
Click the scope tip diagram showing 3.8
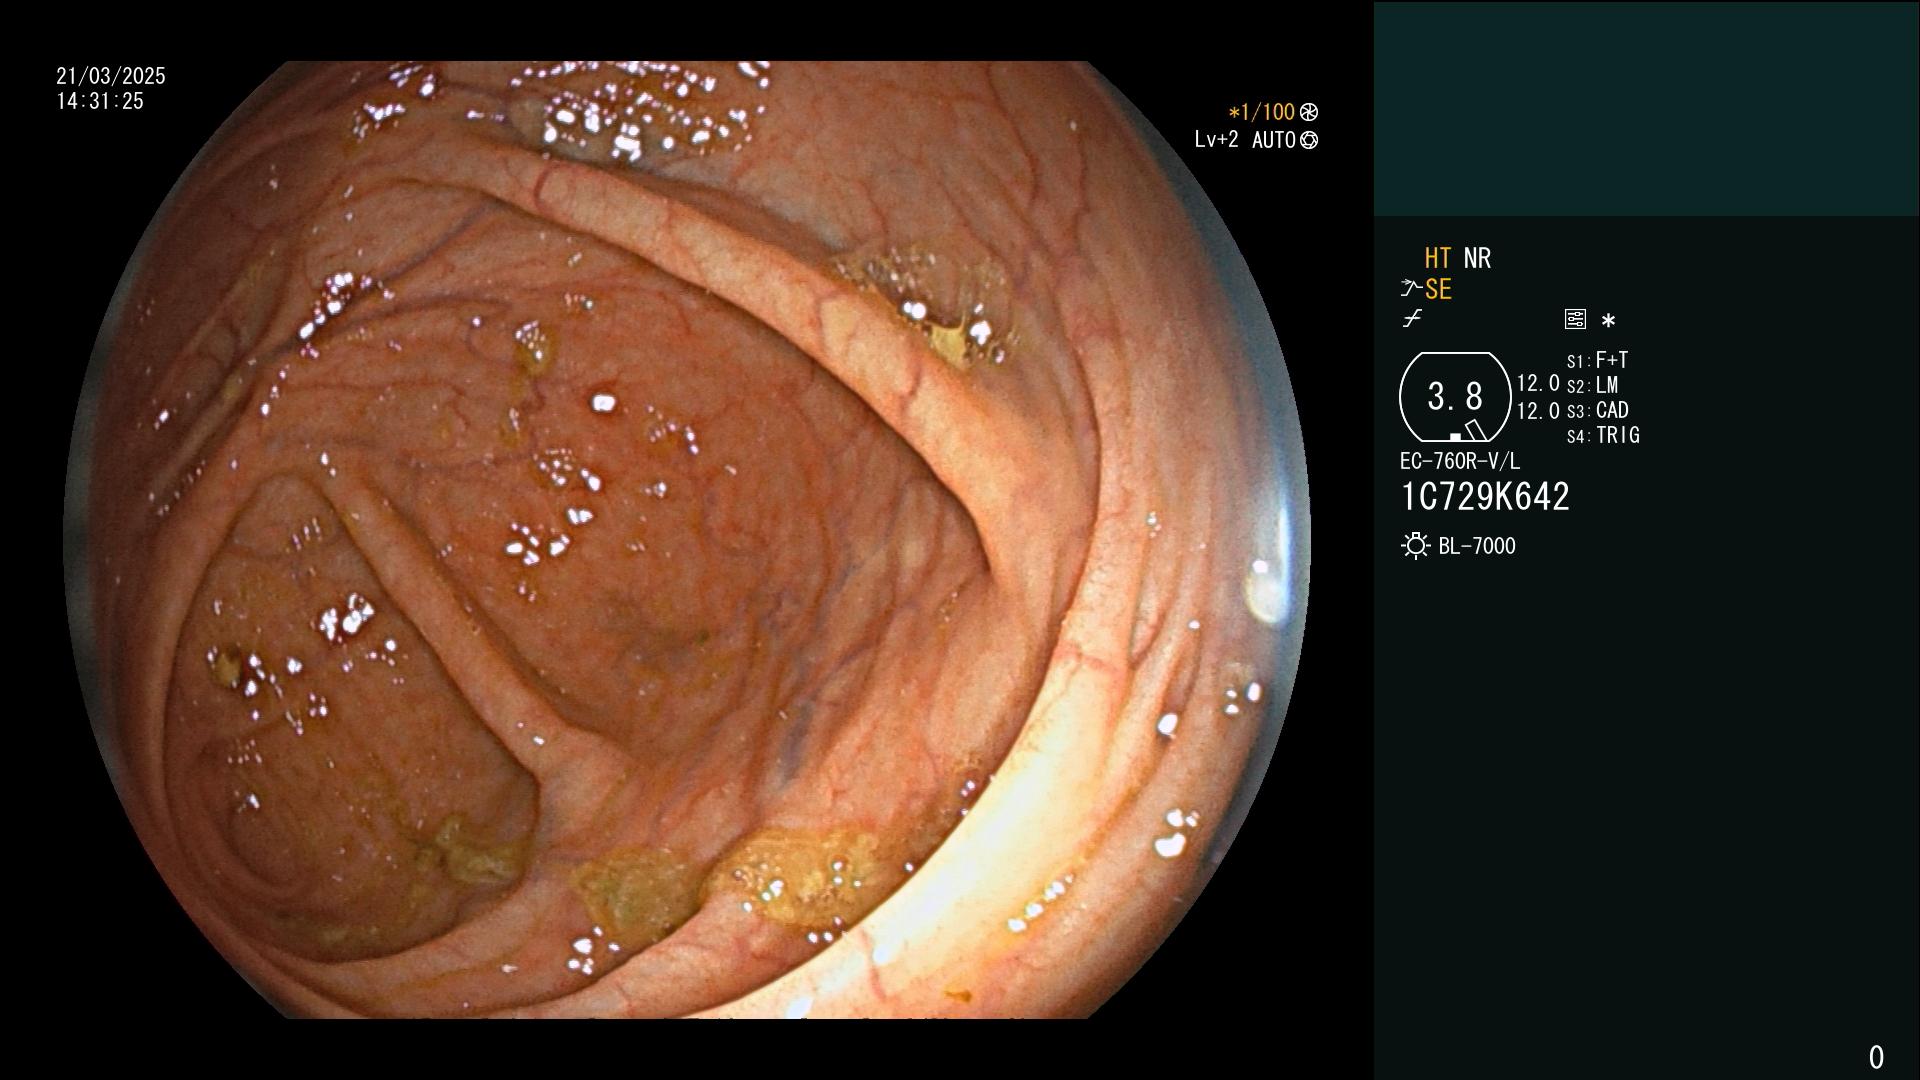[1455, 397]
